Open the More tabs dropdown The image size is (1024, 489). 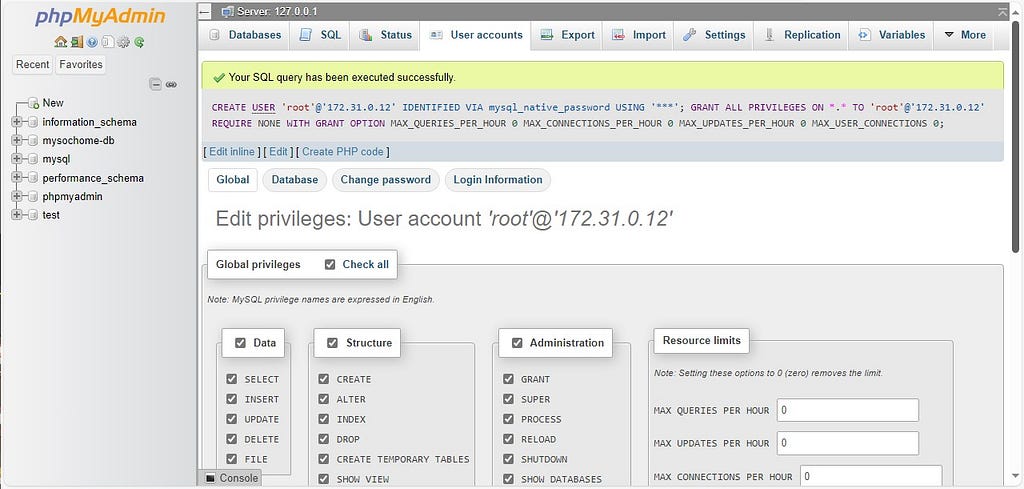[965, 35]
